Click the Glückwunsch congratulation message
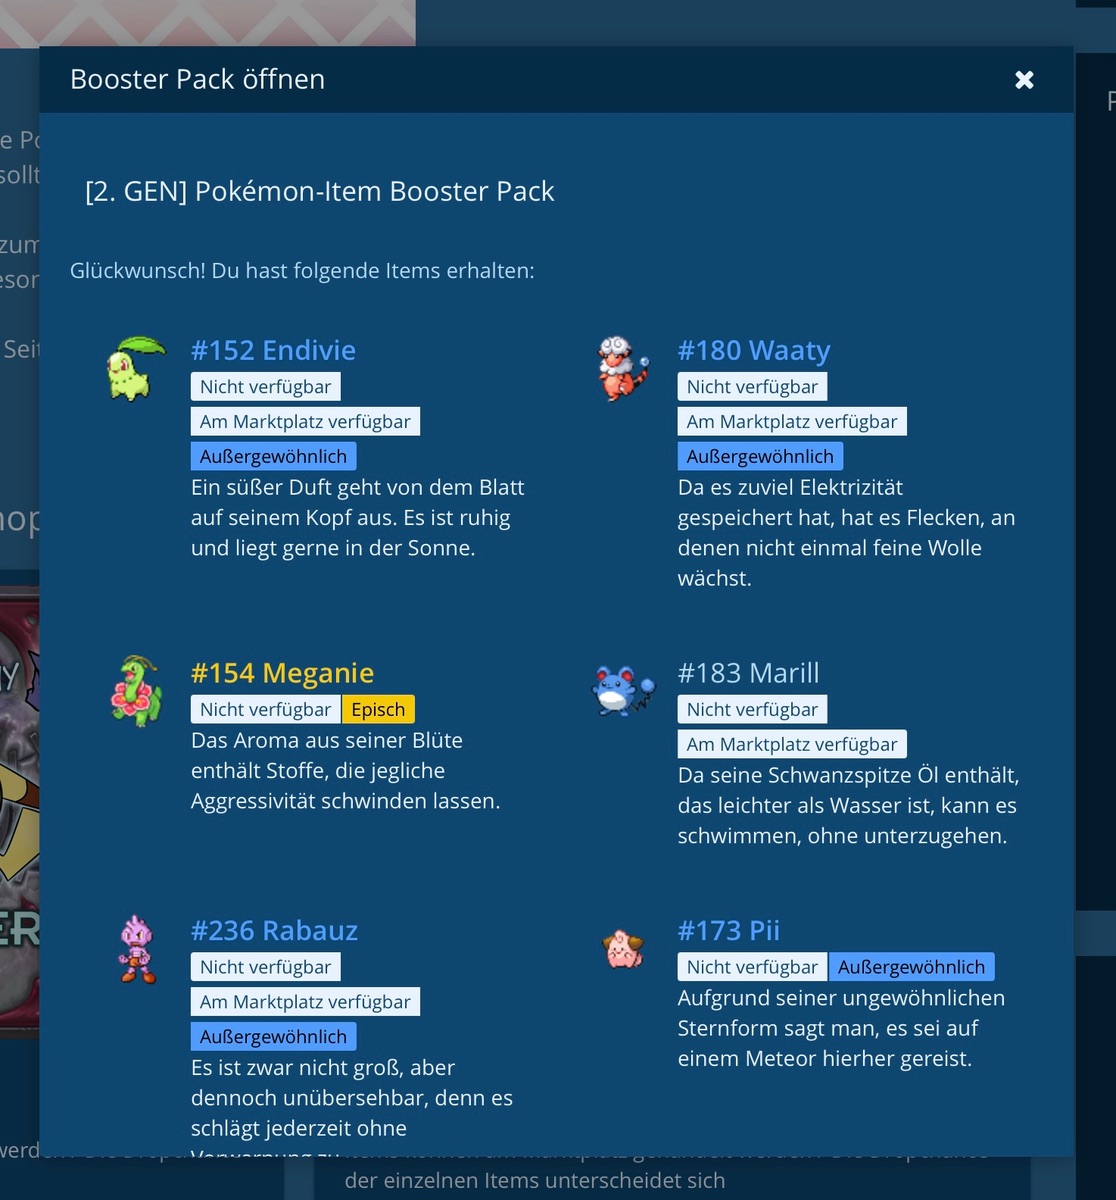Screen dimensions: 1116x1200 tap(302, 271)
